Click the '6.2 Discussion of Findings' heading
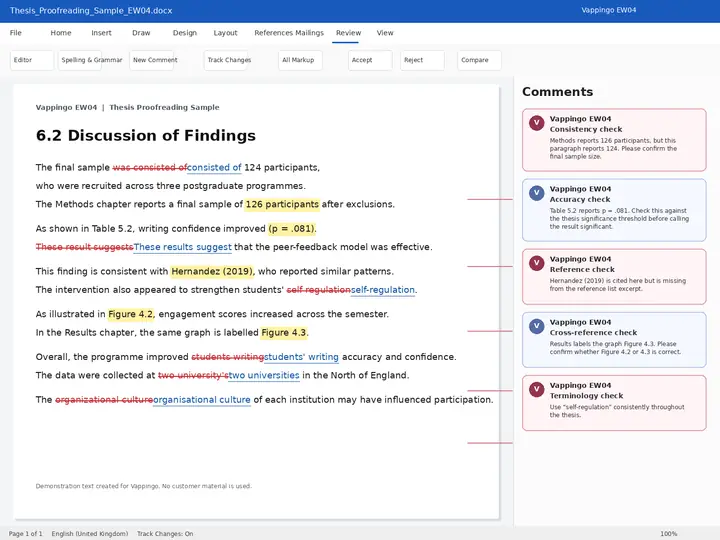720x540 pixels. point(146,135)
